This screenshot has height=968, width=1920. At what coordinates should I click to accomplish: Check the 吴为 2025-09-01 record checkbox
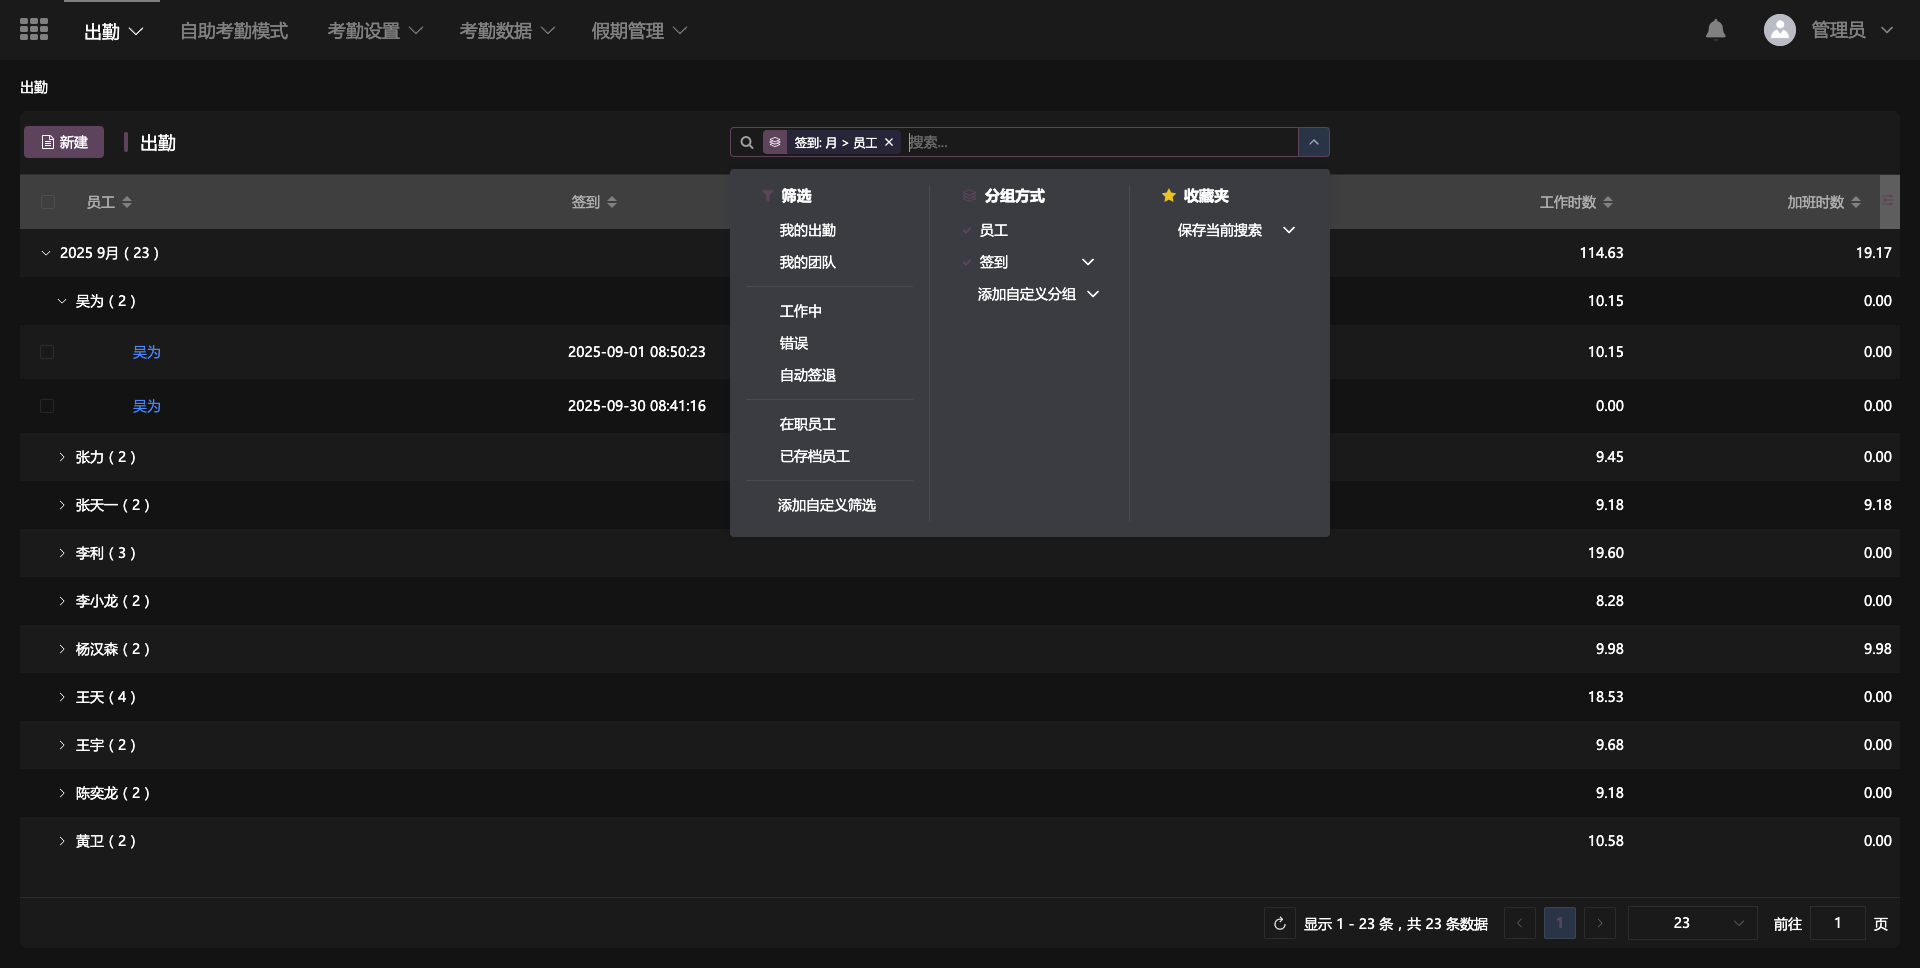[47, 352]
